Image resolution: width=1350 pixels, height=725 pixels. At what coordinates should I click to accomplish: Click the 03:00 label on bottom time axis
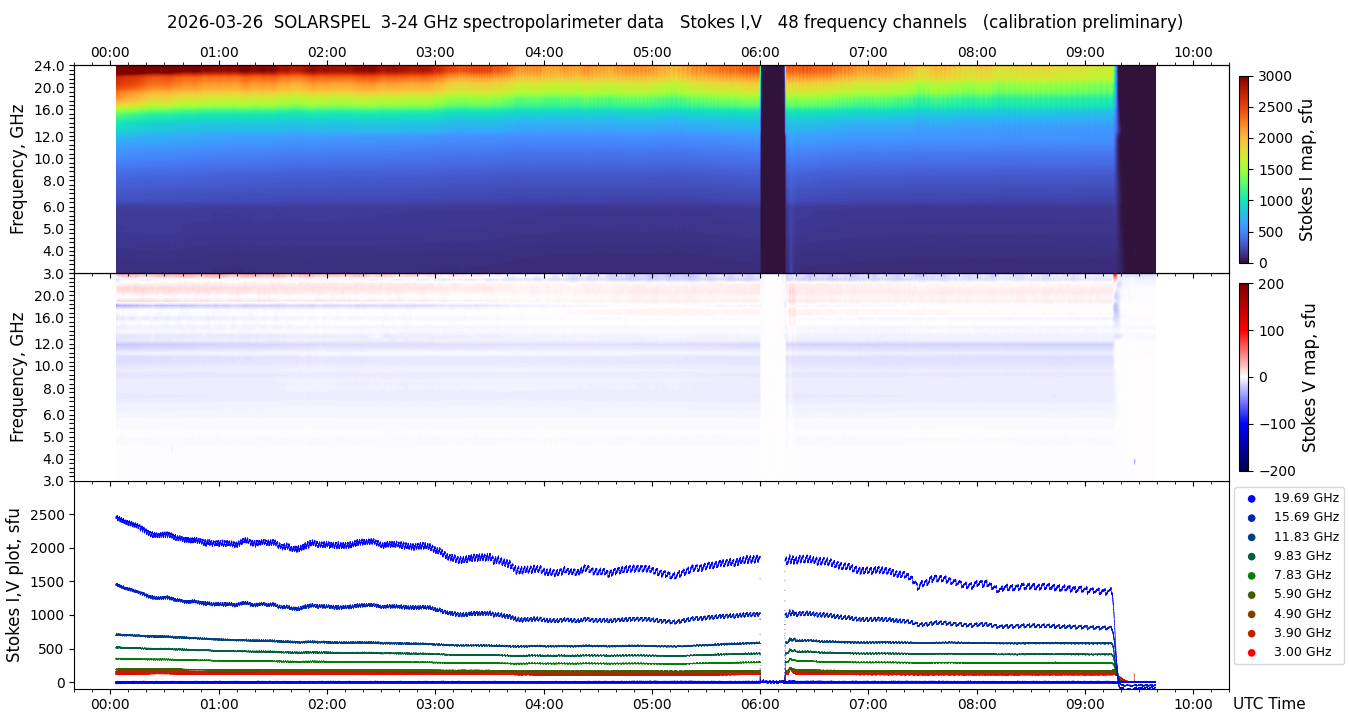[x=435, y=704]
